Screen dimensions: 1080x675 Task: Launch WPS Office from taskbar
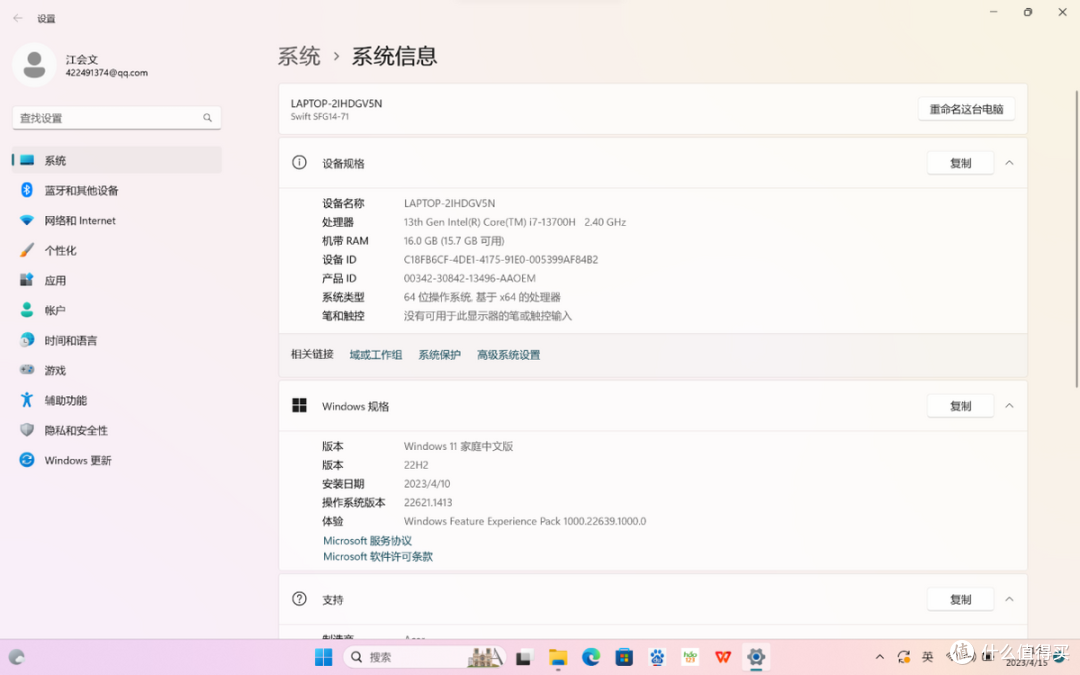coord(723,657)
